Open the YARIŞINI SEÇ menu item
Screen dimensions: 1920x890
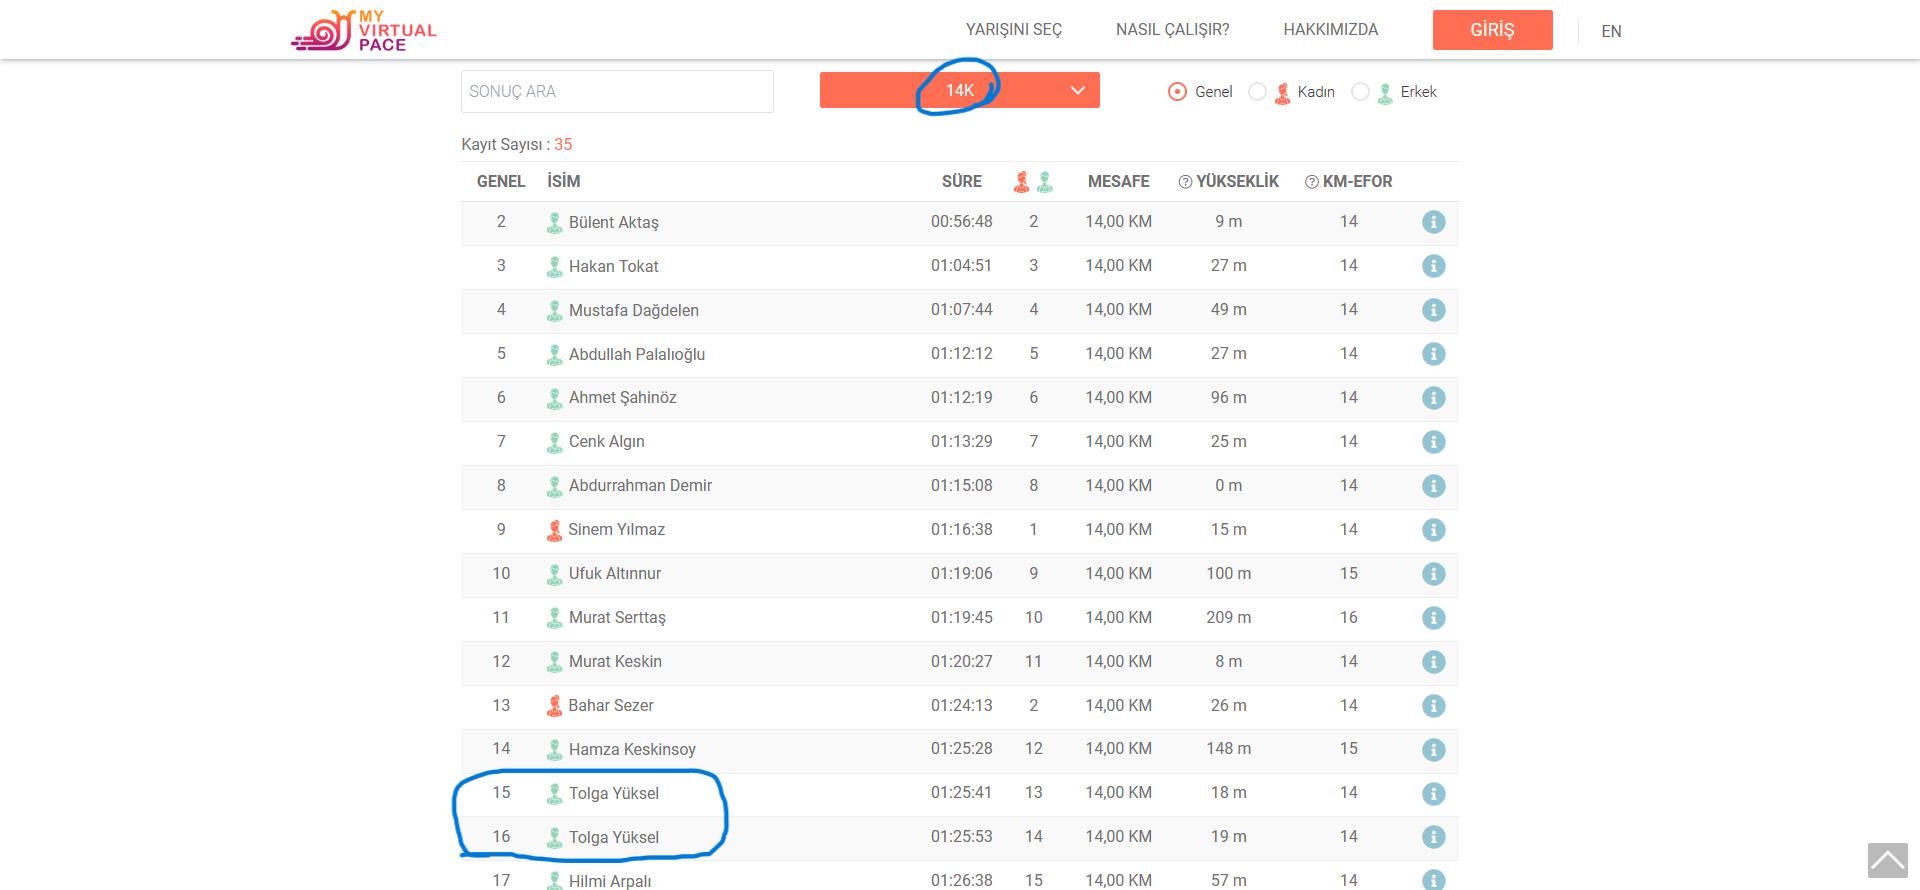point(1013,30)
